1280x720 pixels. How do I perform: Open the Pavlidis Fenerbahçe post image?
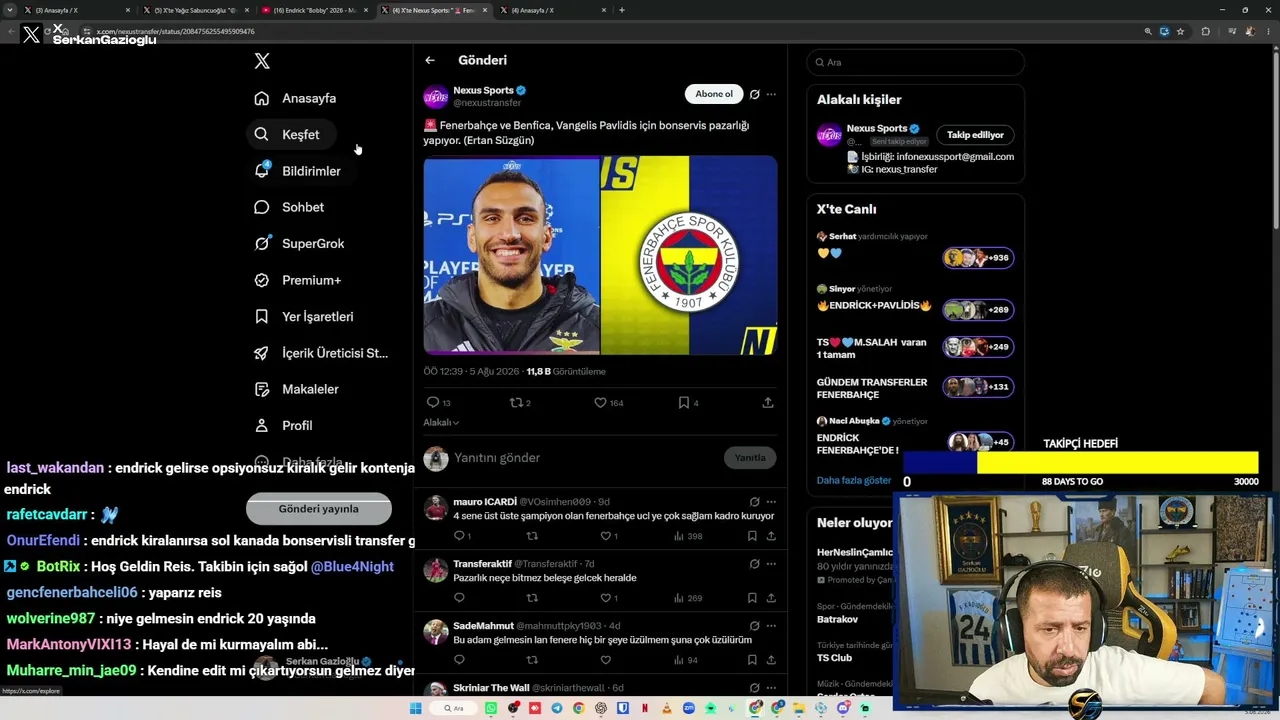pos(600,255)
